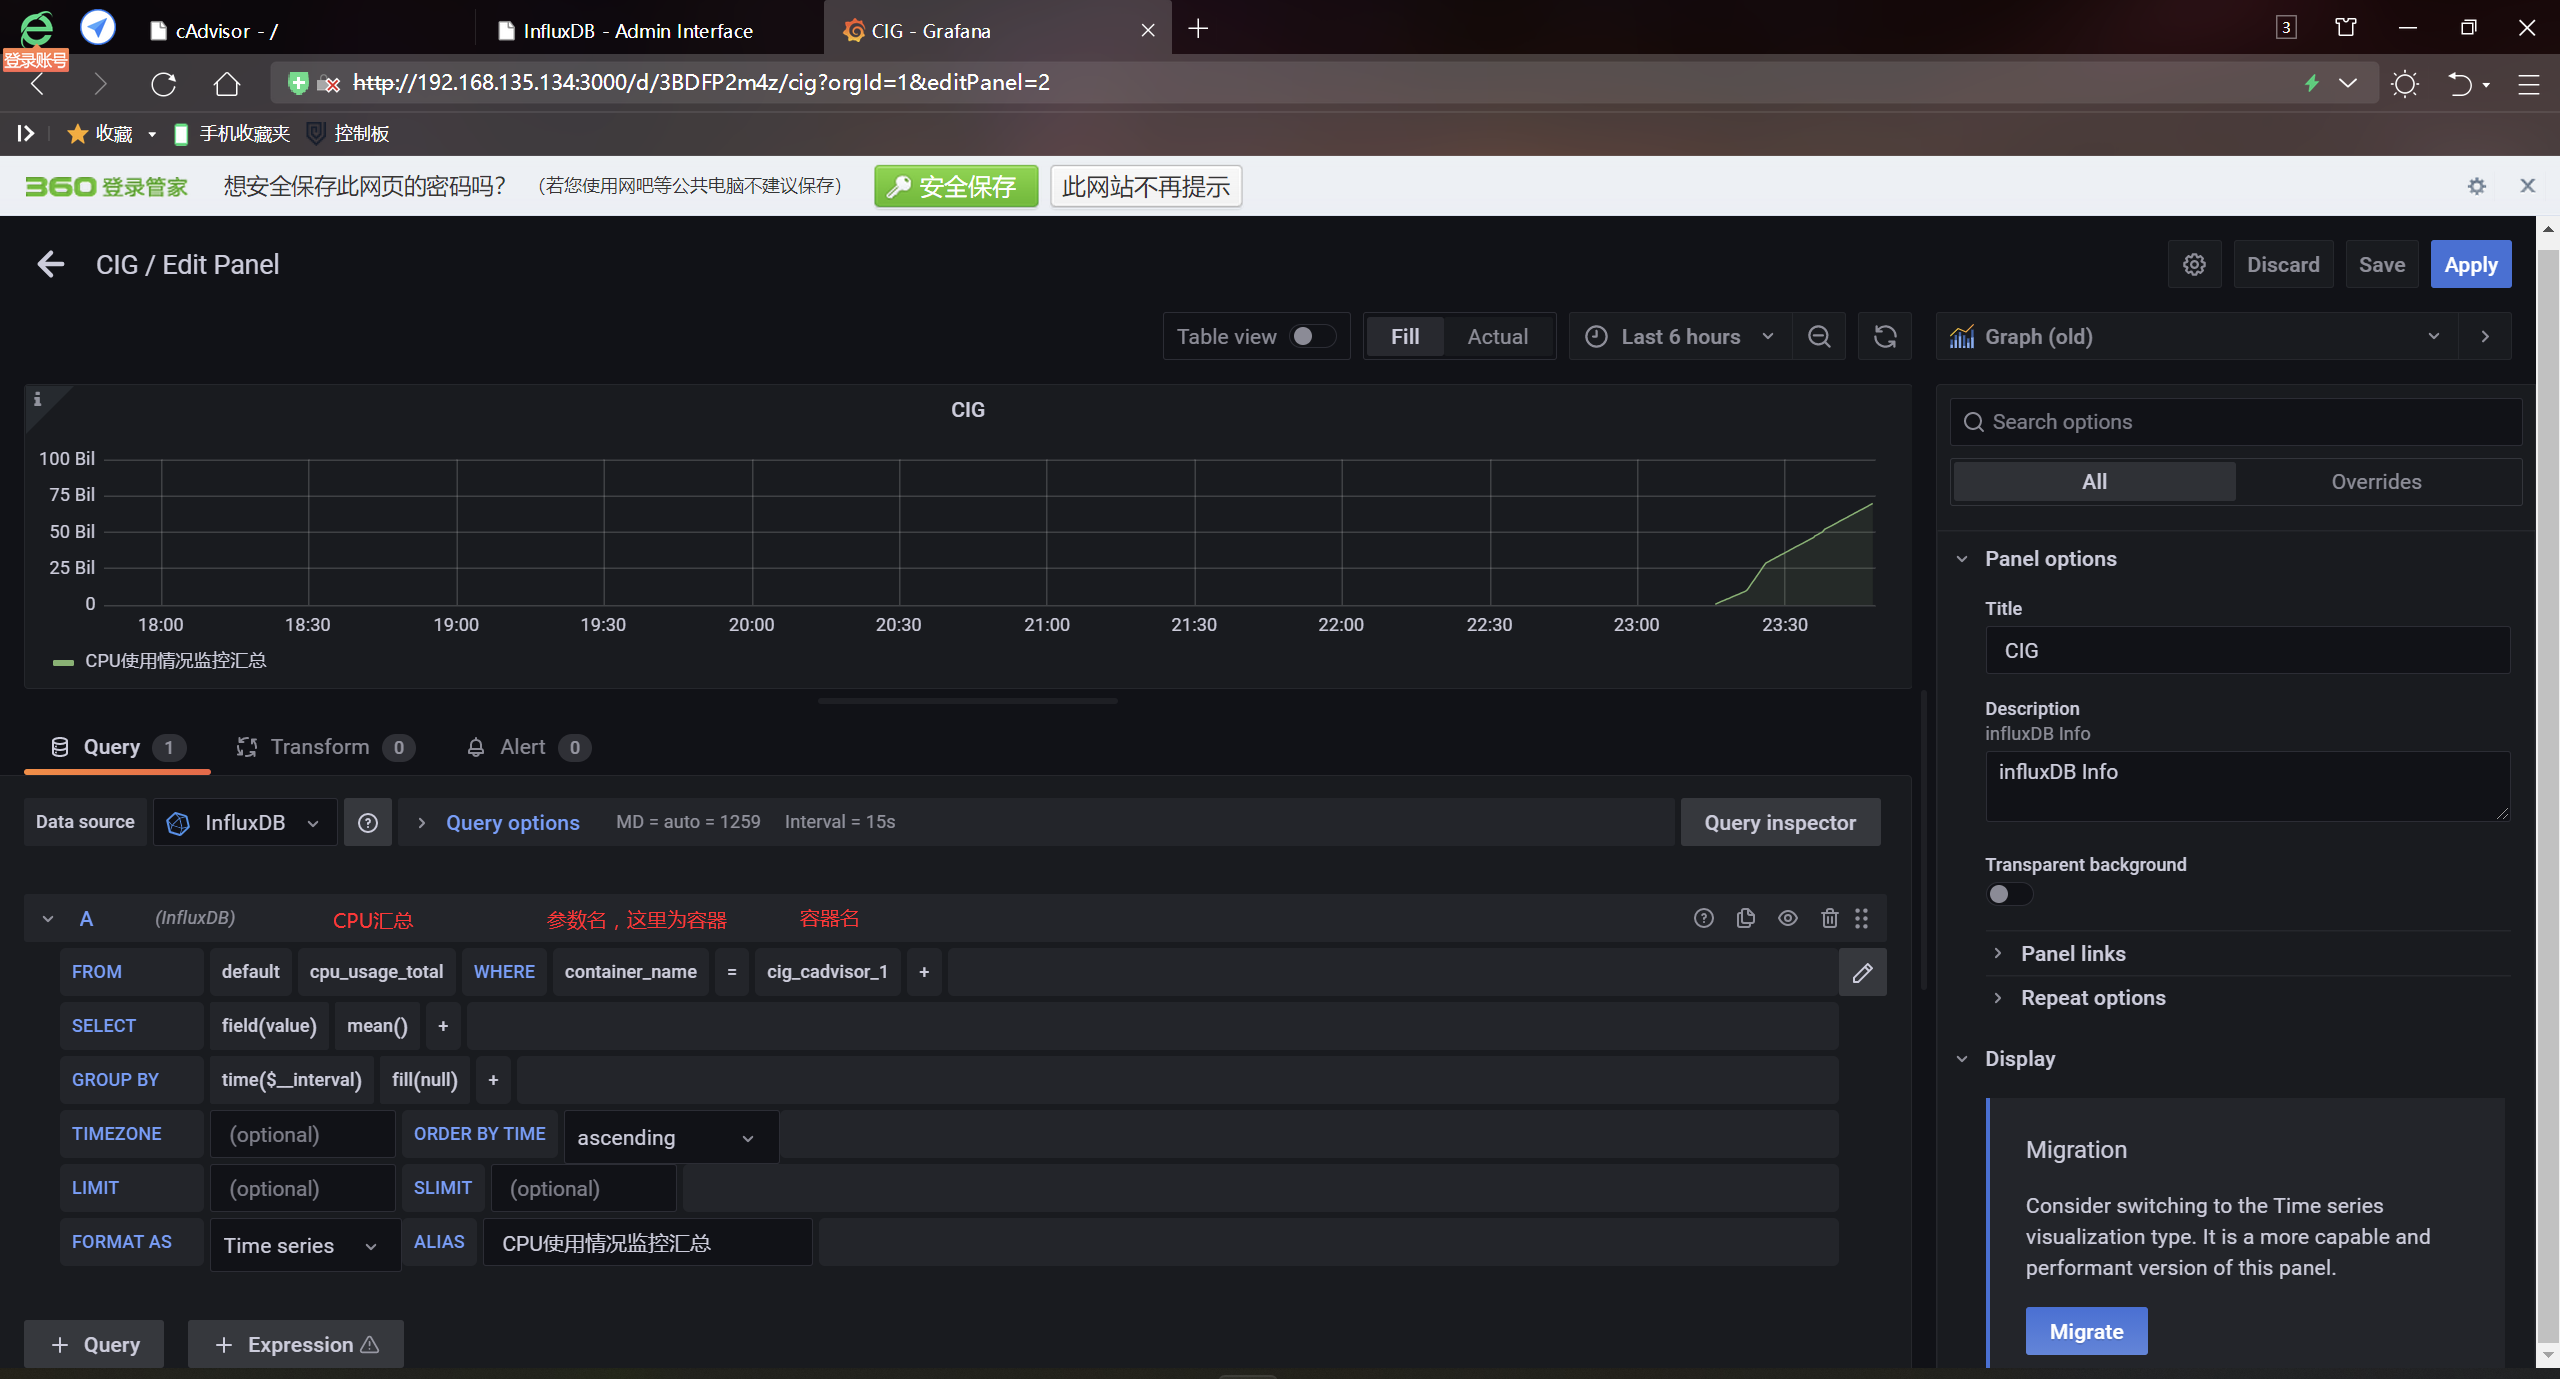Toggle text edit mode pencil icon
This screenshot has height=1379, width=2560.
click(x=1862, y=972)
